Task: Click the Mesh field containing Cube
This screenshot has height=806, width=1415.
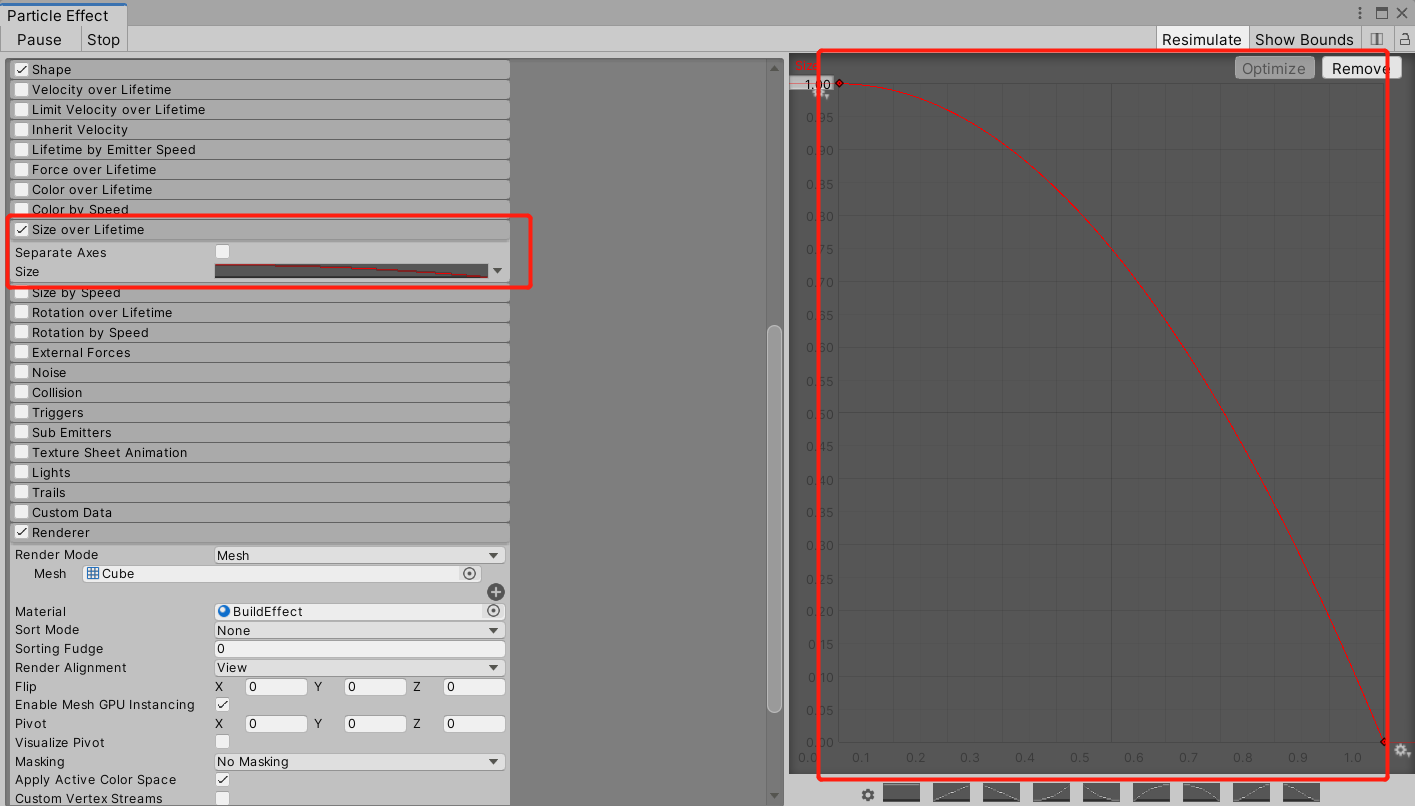Action: pos(282,573)
